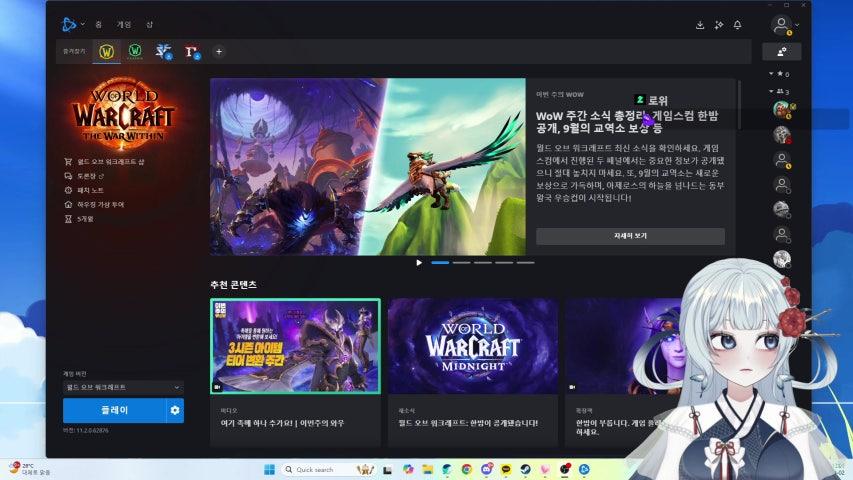Open Chrome from the taskbar
853x480 pixels.
click(467, 469)
